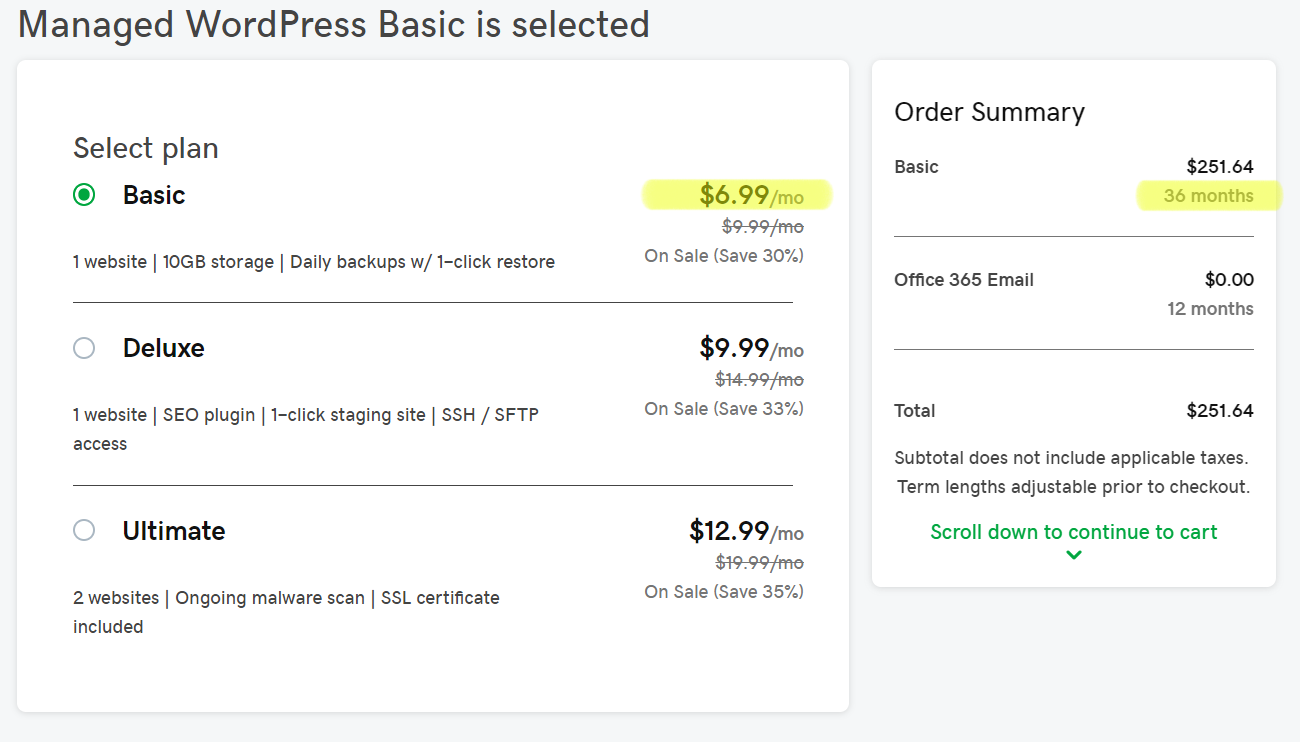The height and width of the screenshot is (742, 1300).
Task: Click the selected Basic plan radio button
Action: click(x=84, y=195)
